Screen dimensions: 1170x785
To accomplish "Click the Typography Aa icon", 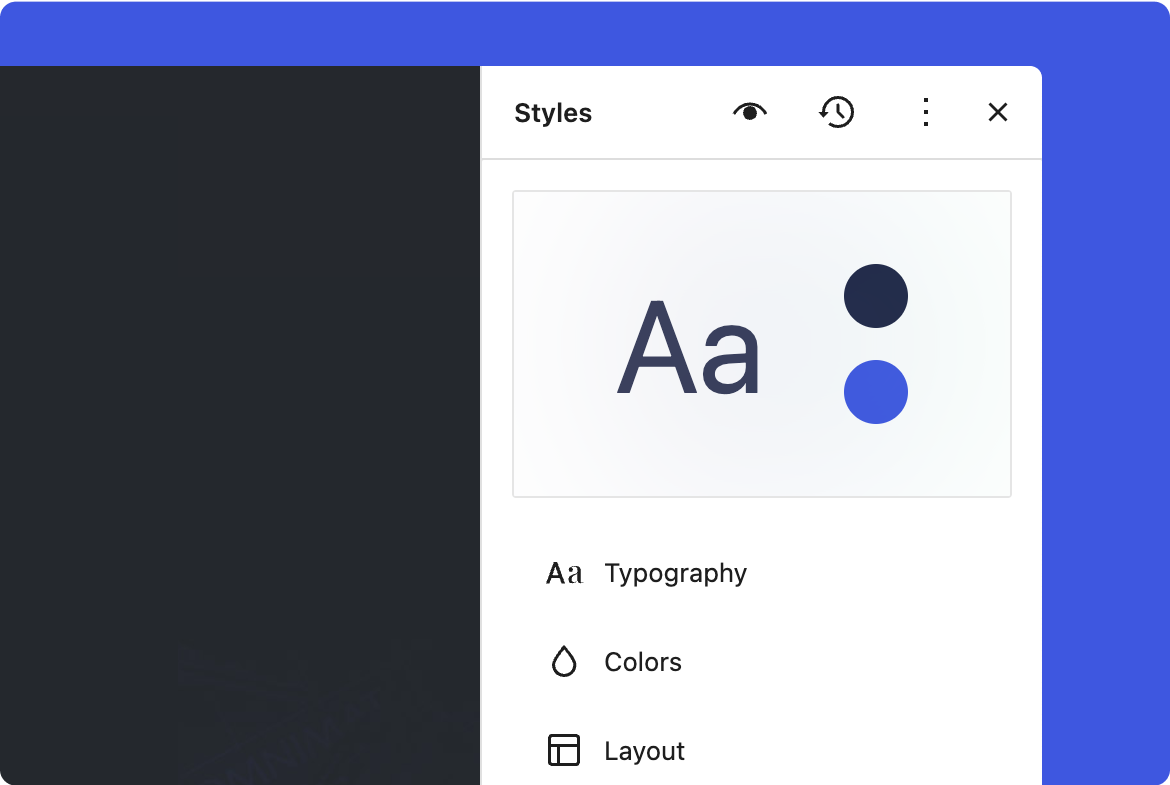I will [564, 573].
